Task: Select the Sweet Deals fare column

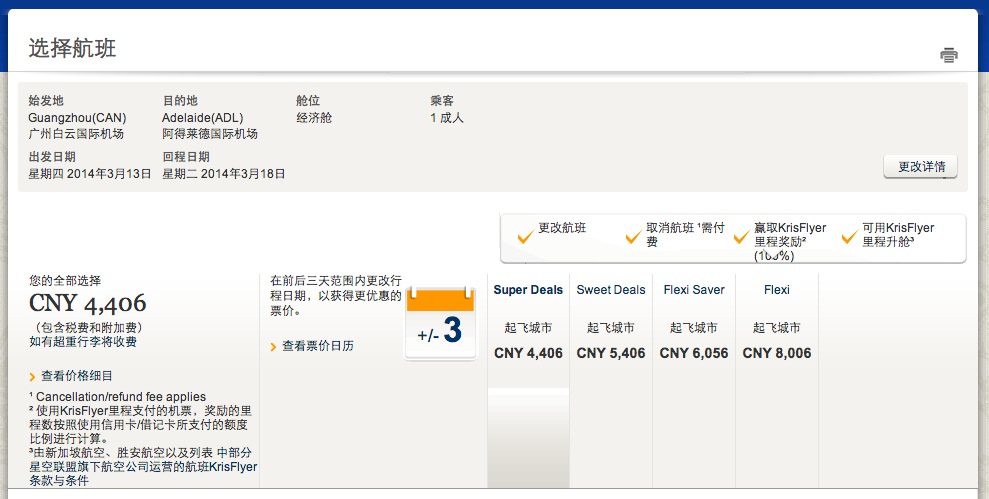Action: [x=611, y=290]
